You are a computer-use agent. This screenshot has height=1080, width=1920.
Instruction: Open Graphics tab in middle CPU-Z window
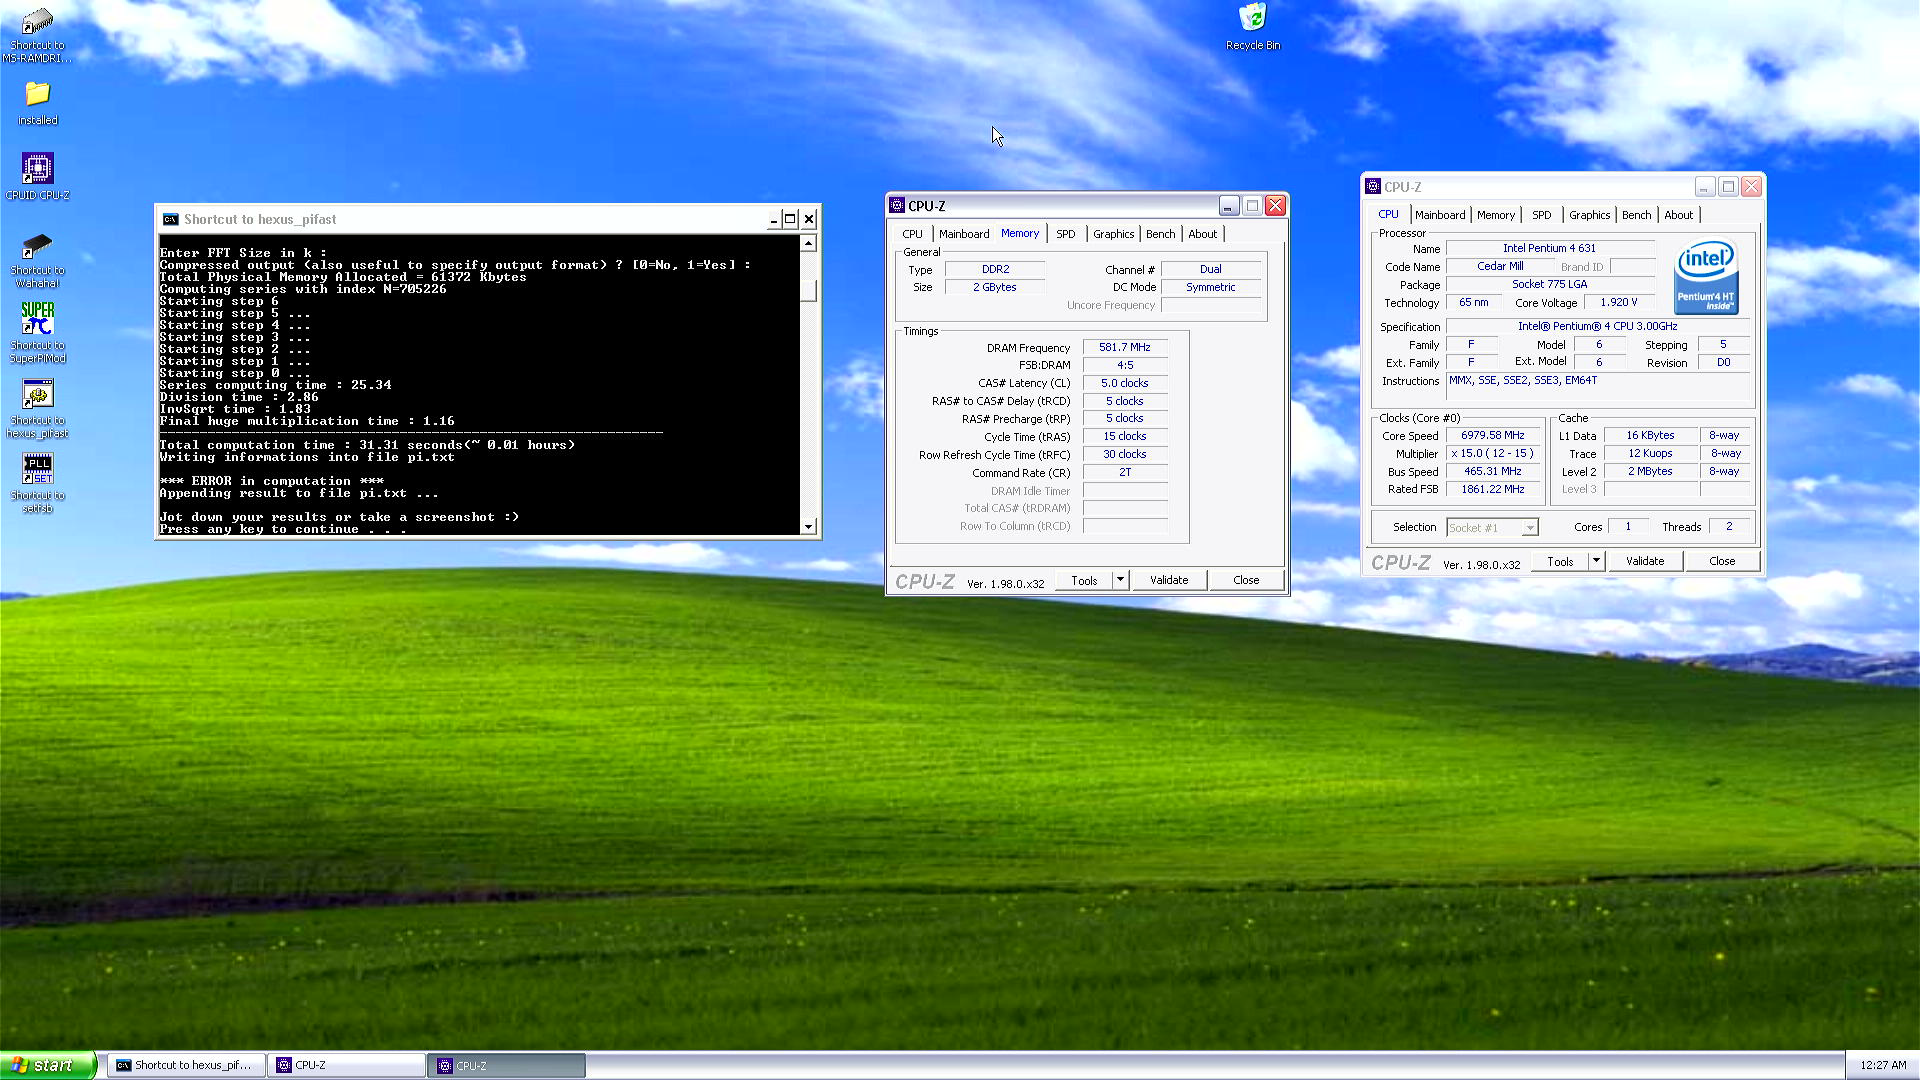(1113, 234)
